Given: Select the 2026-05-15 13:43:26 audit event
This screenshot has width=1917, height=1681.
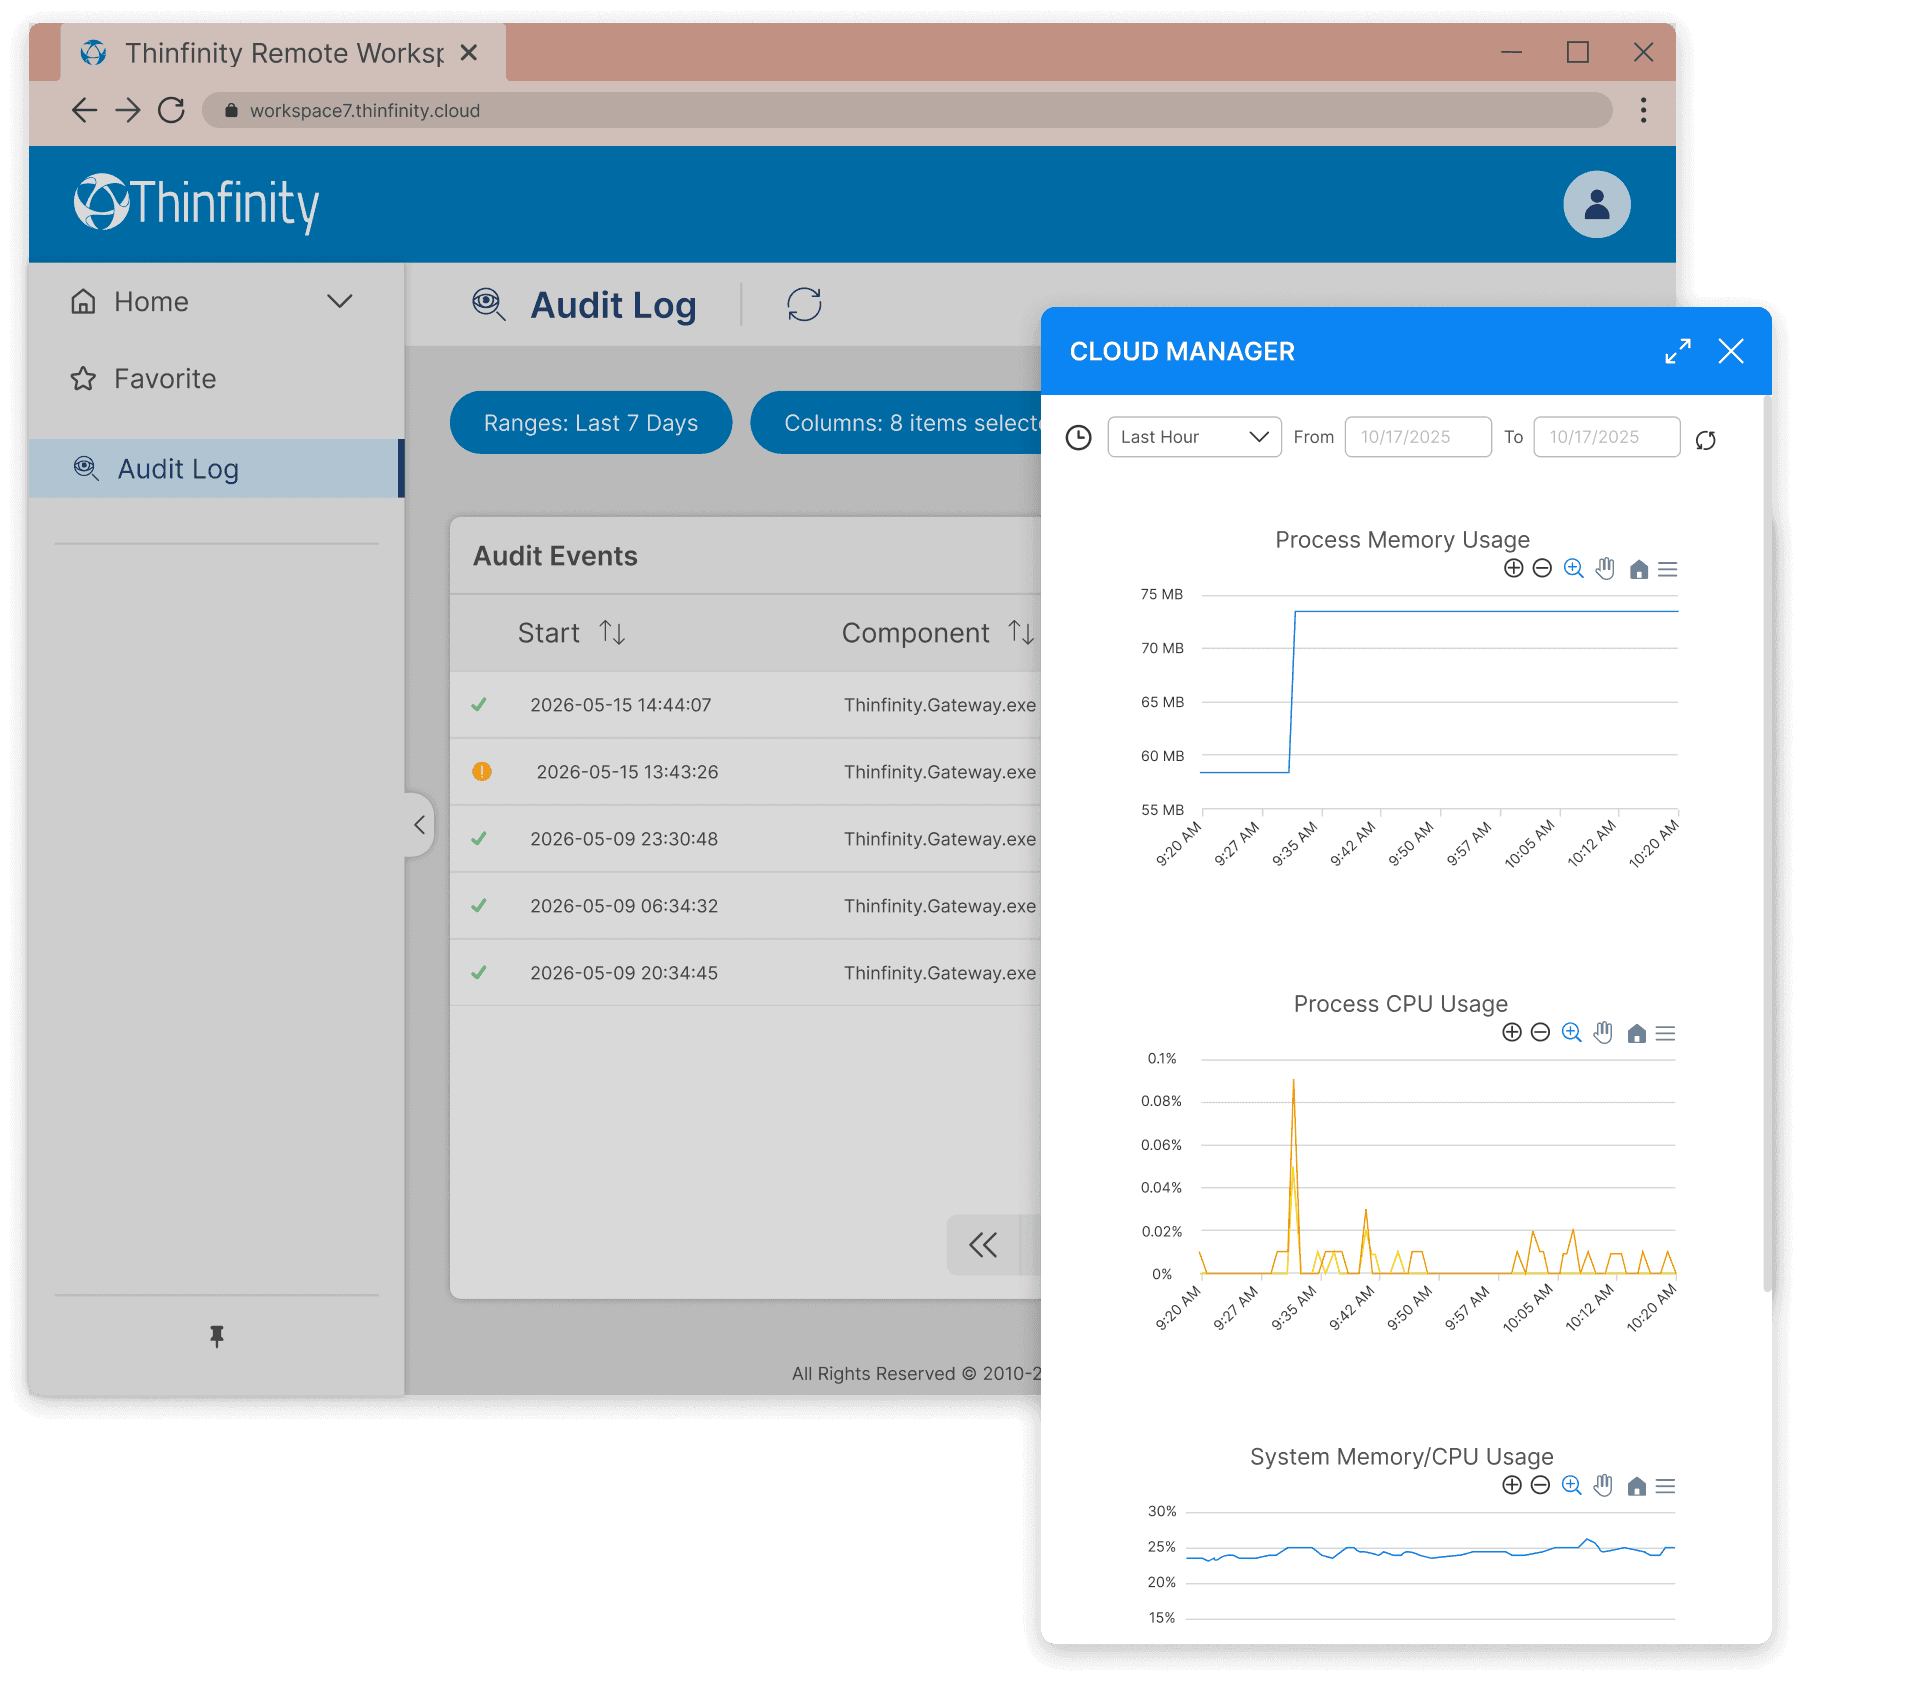Looking at the screenshot, I should (x=745, y=772).
